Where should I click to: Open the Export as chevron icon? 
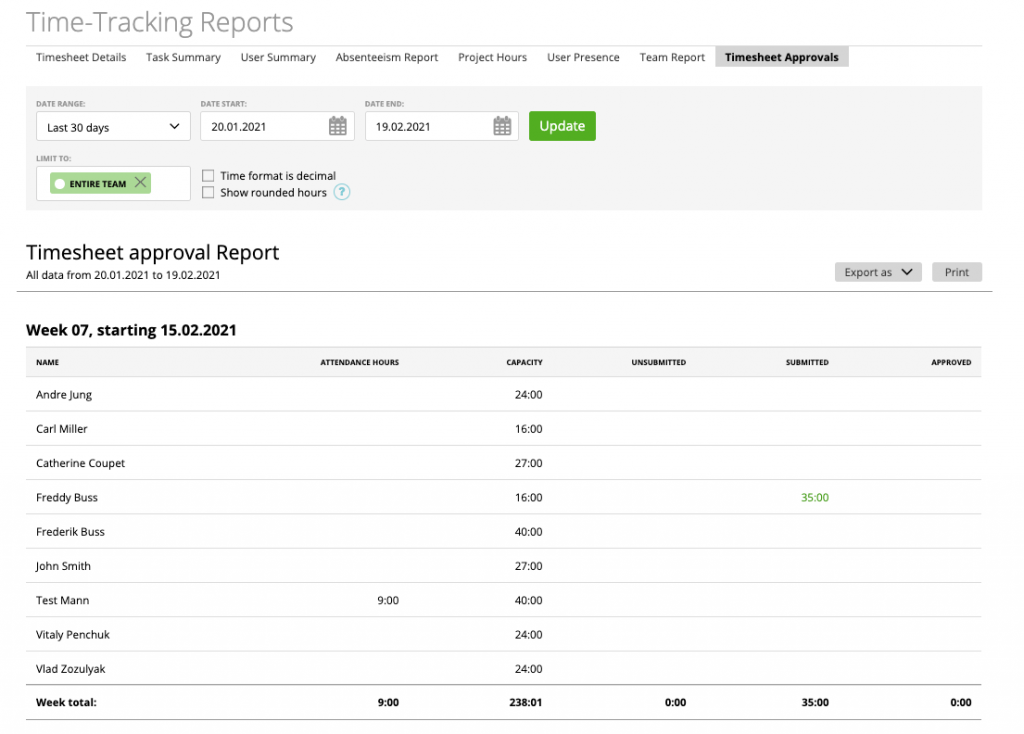[909, 271]
